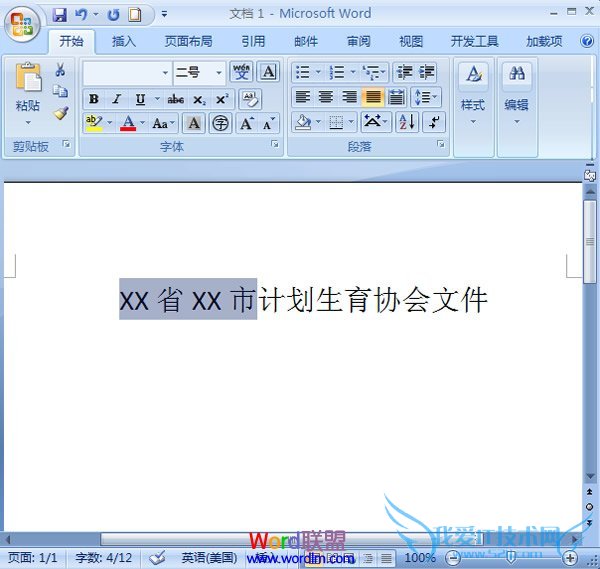Image resolution: width=600 pixels, height=569 pixels.
Task: Shrink the font size
Action: point(269,123)
